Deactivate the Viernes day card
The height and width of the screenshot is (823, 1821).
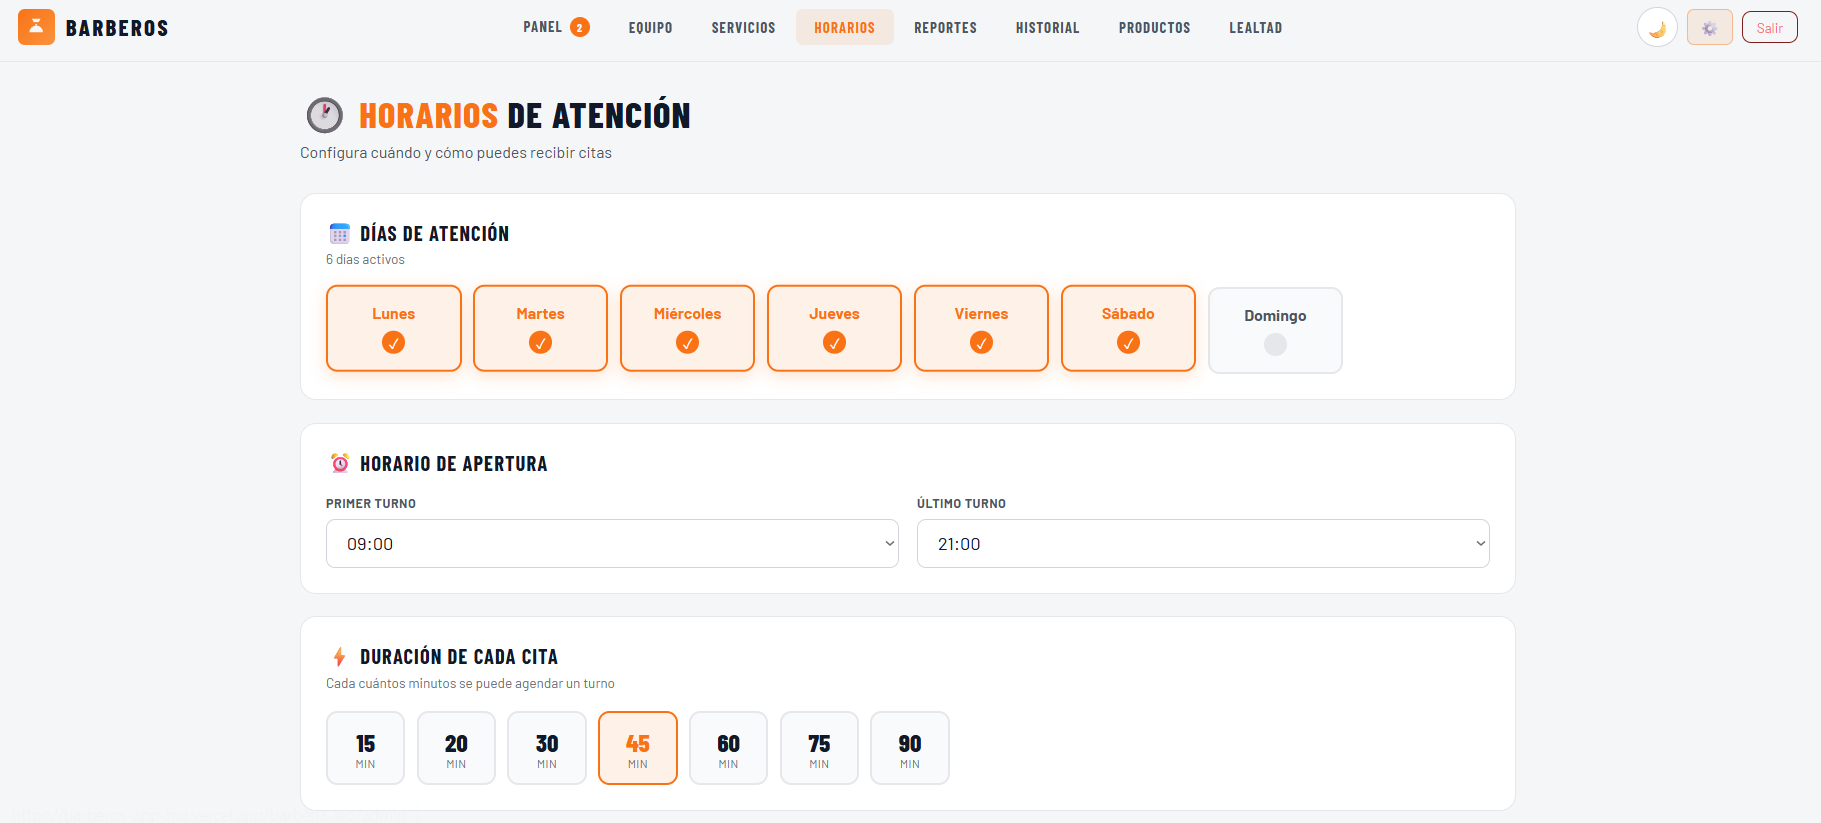point(981,328)
